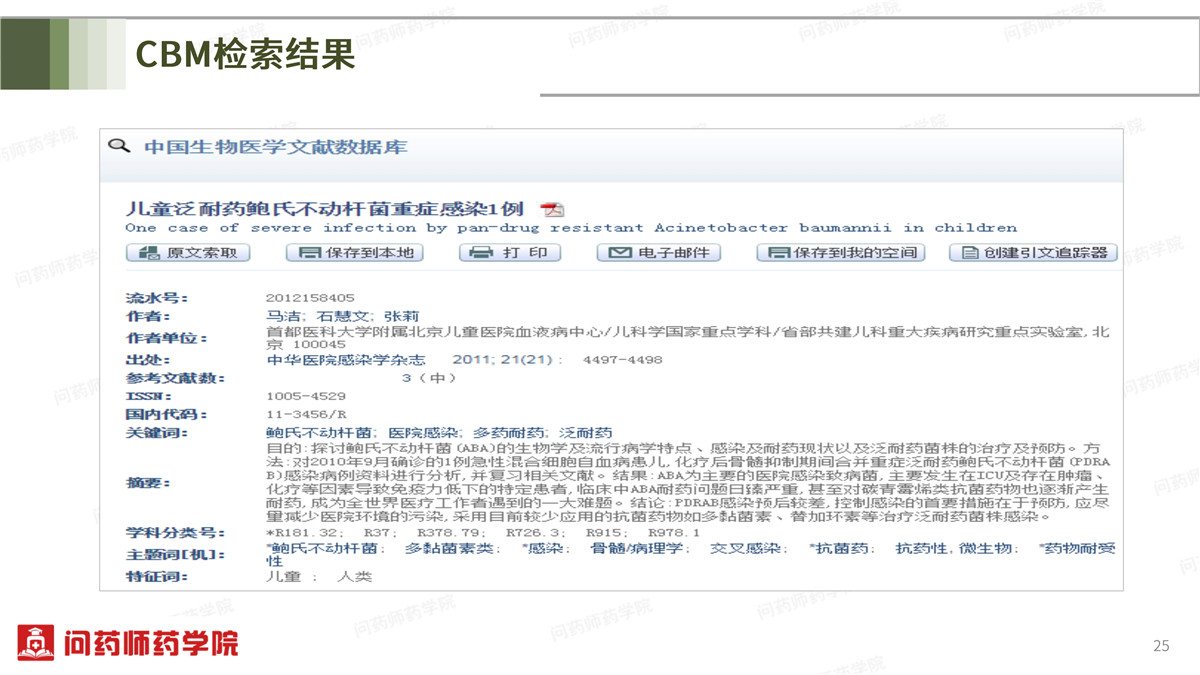
Task: Click the 保存到我的空间 button
Action: coord(839,253)
